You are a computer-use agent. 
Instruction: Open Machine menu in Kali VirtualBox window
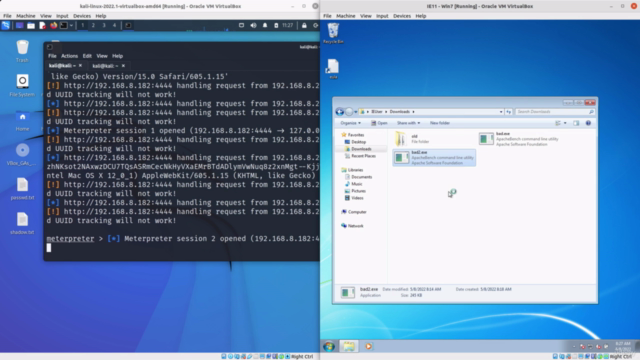pyautogui.click(x=26, y=16)
